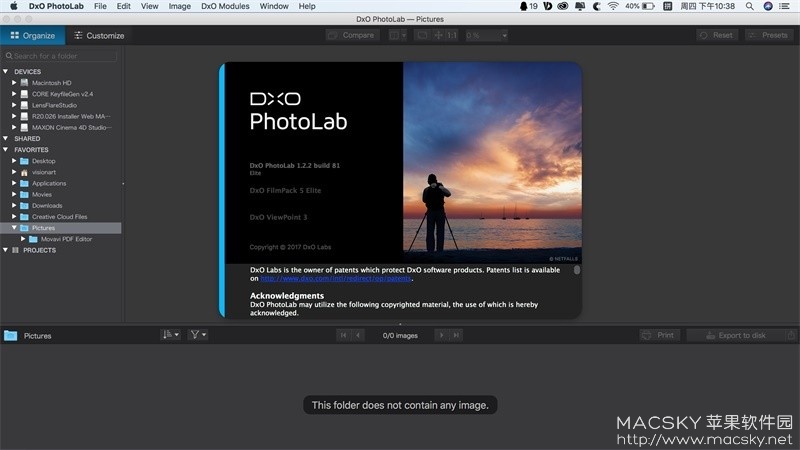
Task: Click the Compare button
Action: point(353,35)
